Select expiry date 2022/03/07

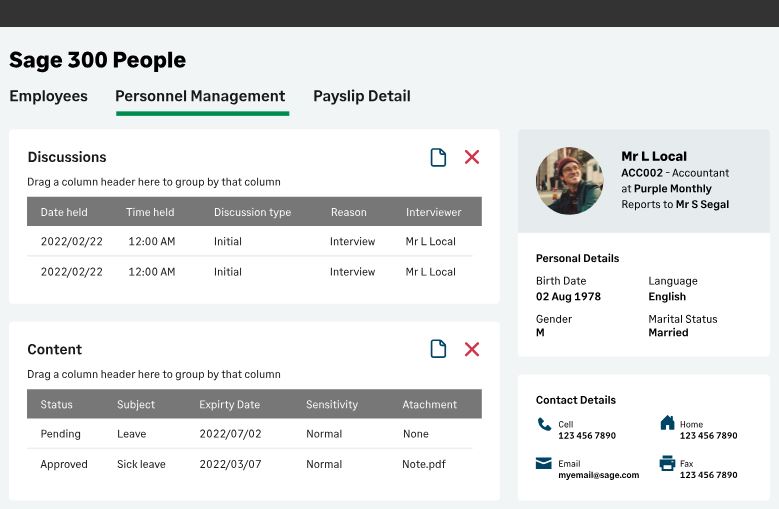230,464
